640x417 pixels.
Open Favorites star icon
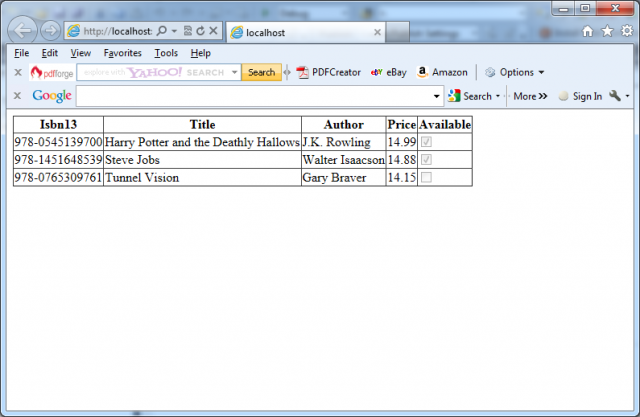[x=607, y=31]
